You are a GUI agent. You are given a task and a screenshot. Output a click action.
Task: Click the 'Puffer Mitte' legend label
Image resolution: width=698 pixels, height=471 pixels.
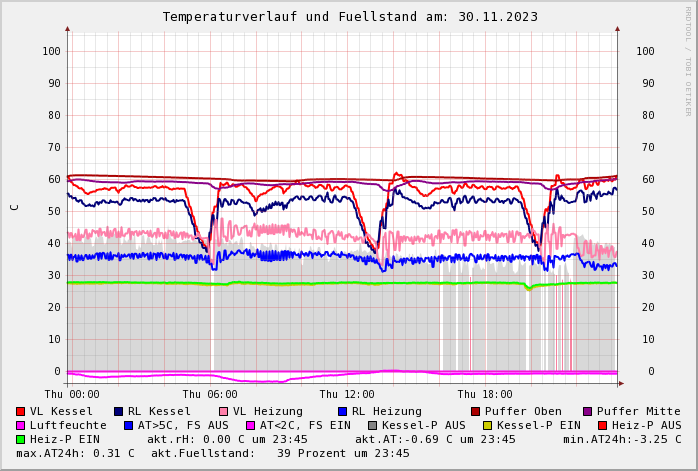[639, 411]
